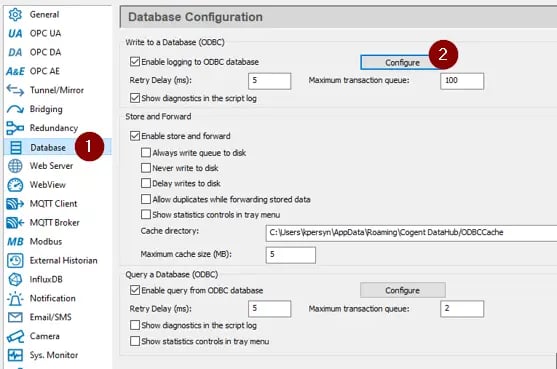Select the External Historian page label
This screenshot has width=557, height=369.
point(64,261)
